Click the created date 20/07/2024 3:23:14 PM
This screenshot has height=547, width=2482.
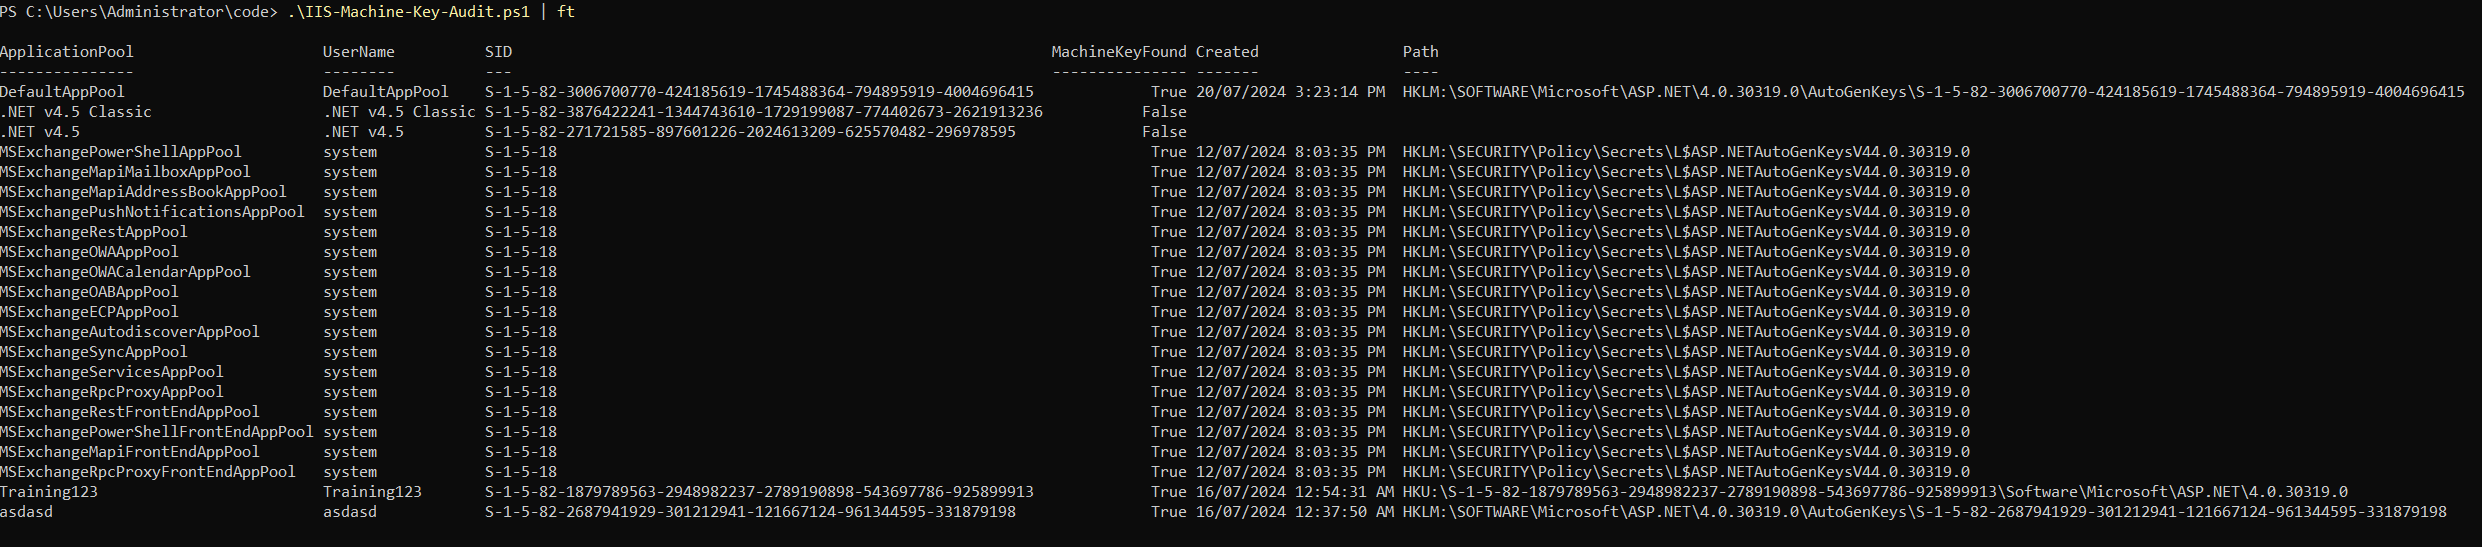click(x=1290, y=92)
